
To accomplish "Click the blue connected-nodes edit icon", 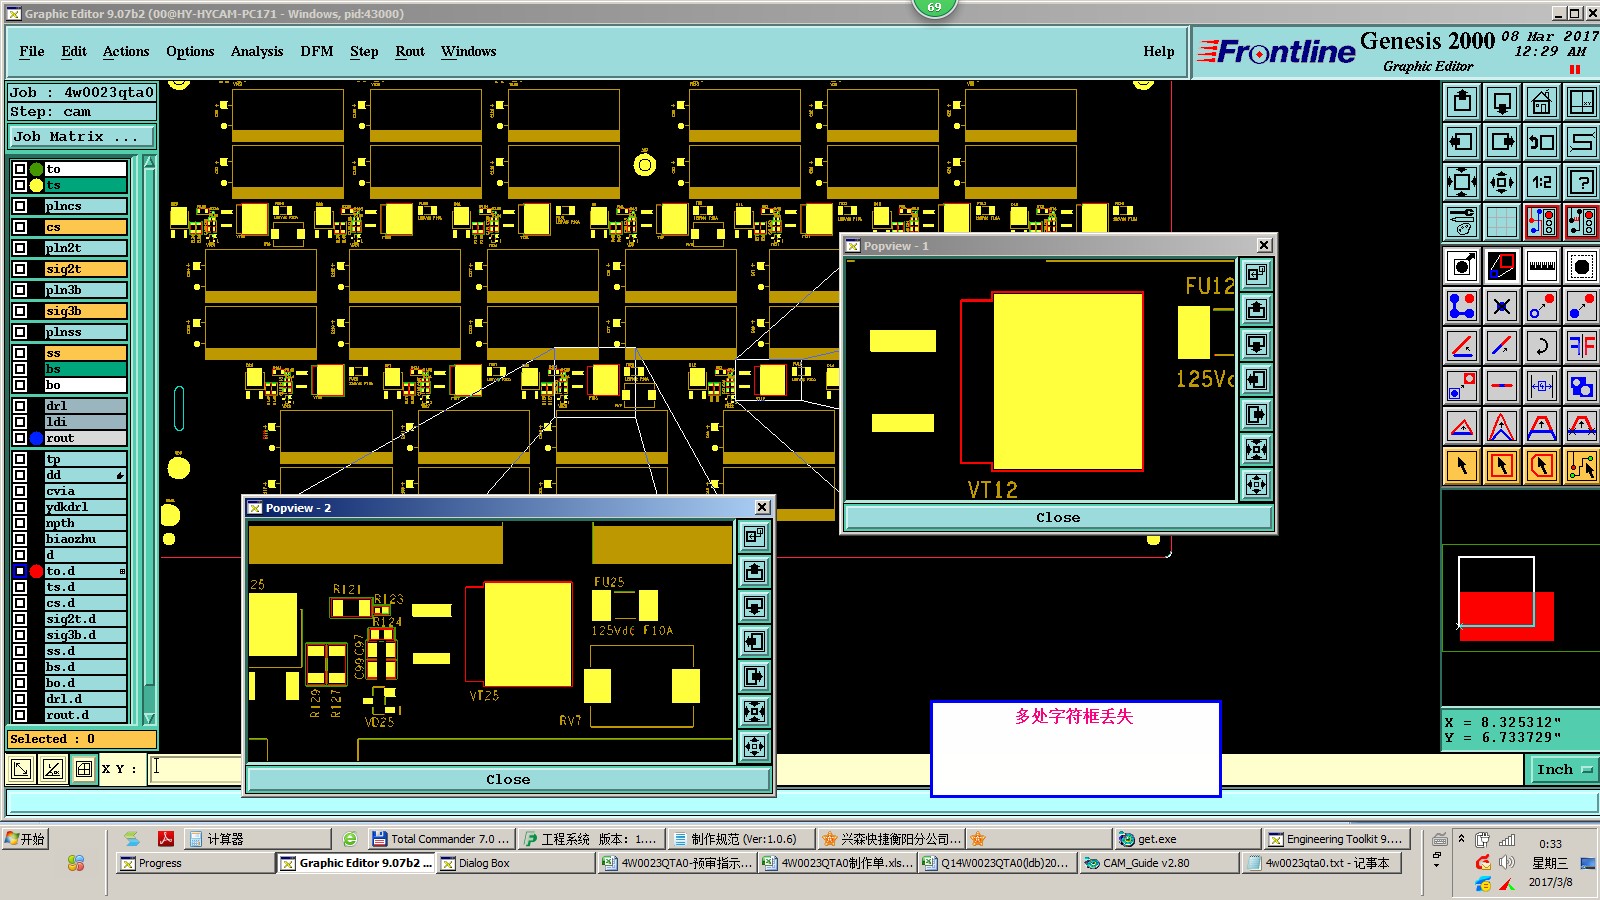I will (1462, 306).
